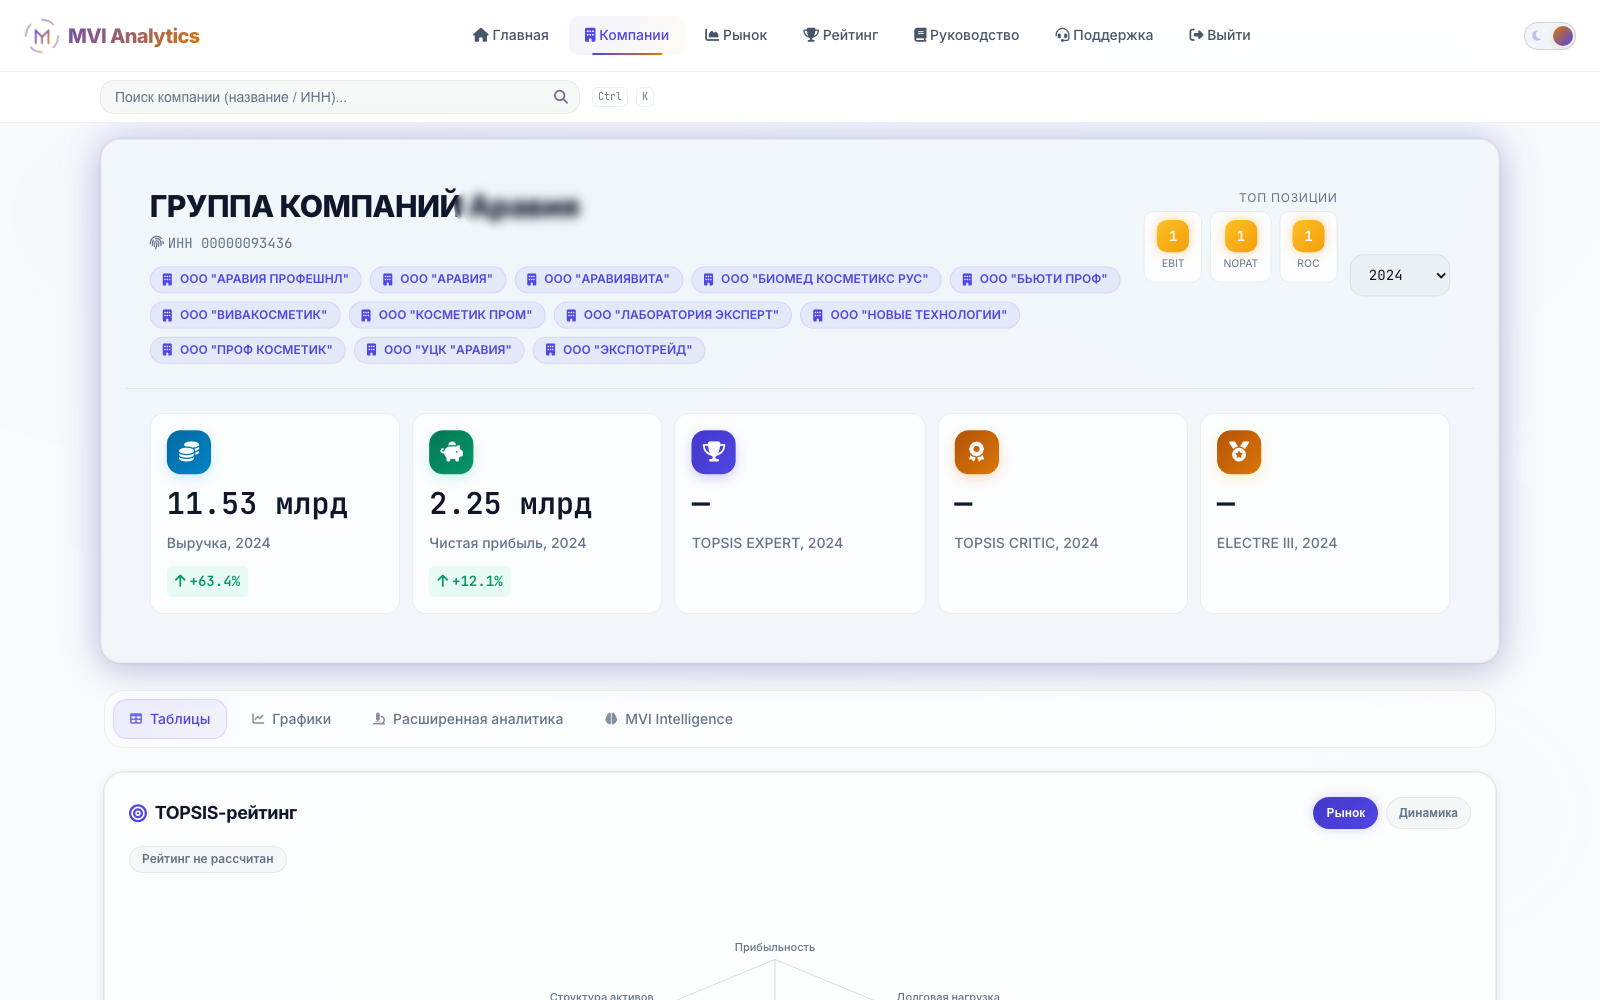The height and width of the screenshot is (1000, 1600).
Task: Click the TOPSIS CRITIC award icon
Action: tap(977, 452)
